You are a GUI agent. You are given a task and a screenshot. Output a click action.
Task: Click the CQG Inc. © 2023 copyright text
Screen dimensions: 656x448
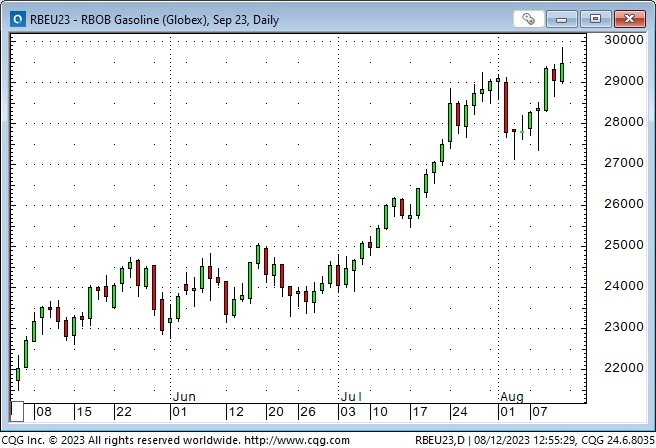pyautogui.click(x=43, y=440)
